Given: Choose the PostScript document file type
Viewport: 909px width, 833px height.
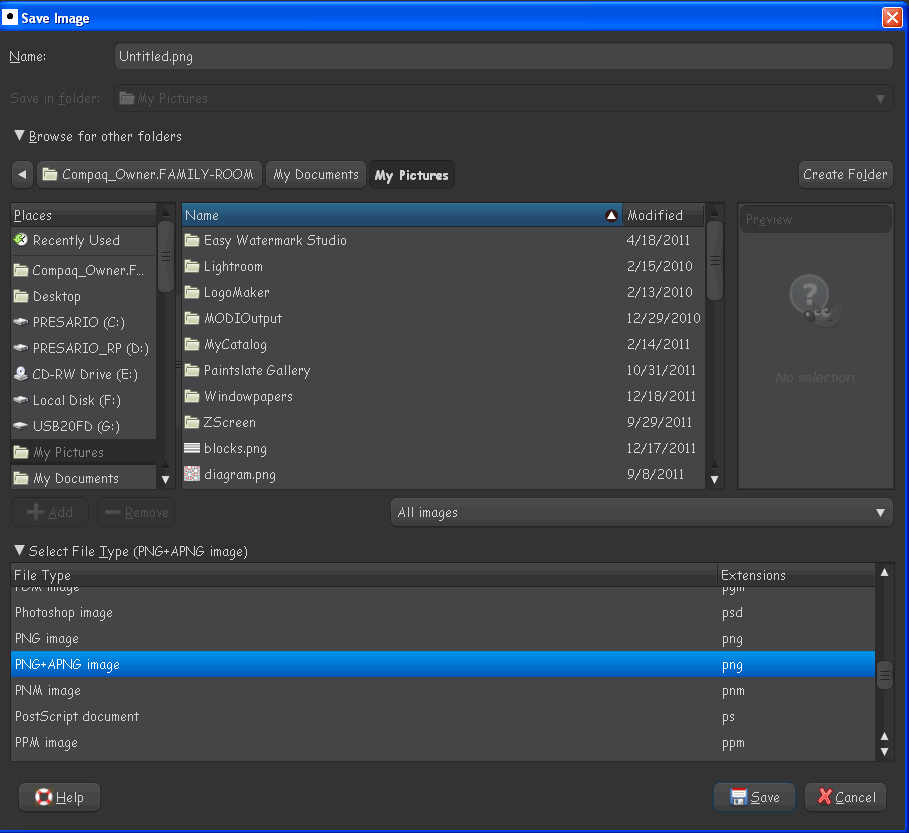Looking at the screenshot, I should pyautogui.click(x=443, y=716).
